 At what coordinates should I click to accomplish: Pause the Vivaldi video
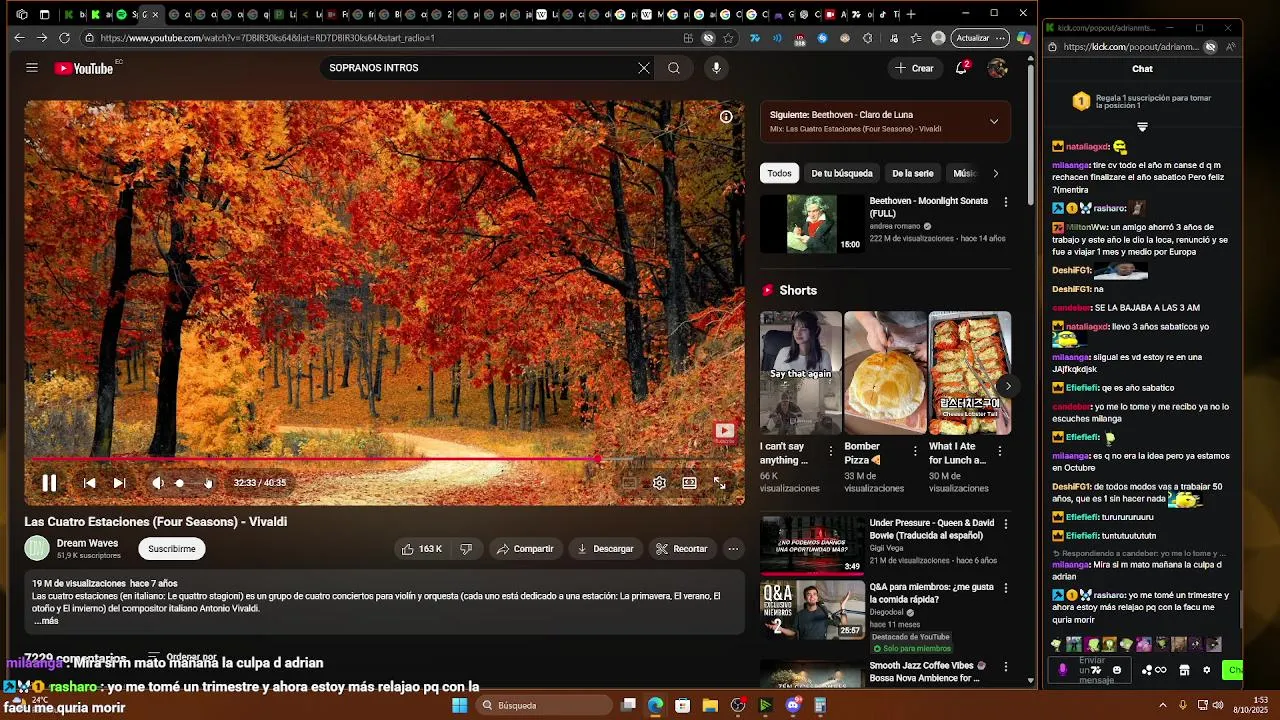tap(49, 483)
